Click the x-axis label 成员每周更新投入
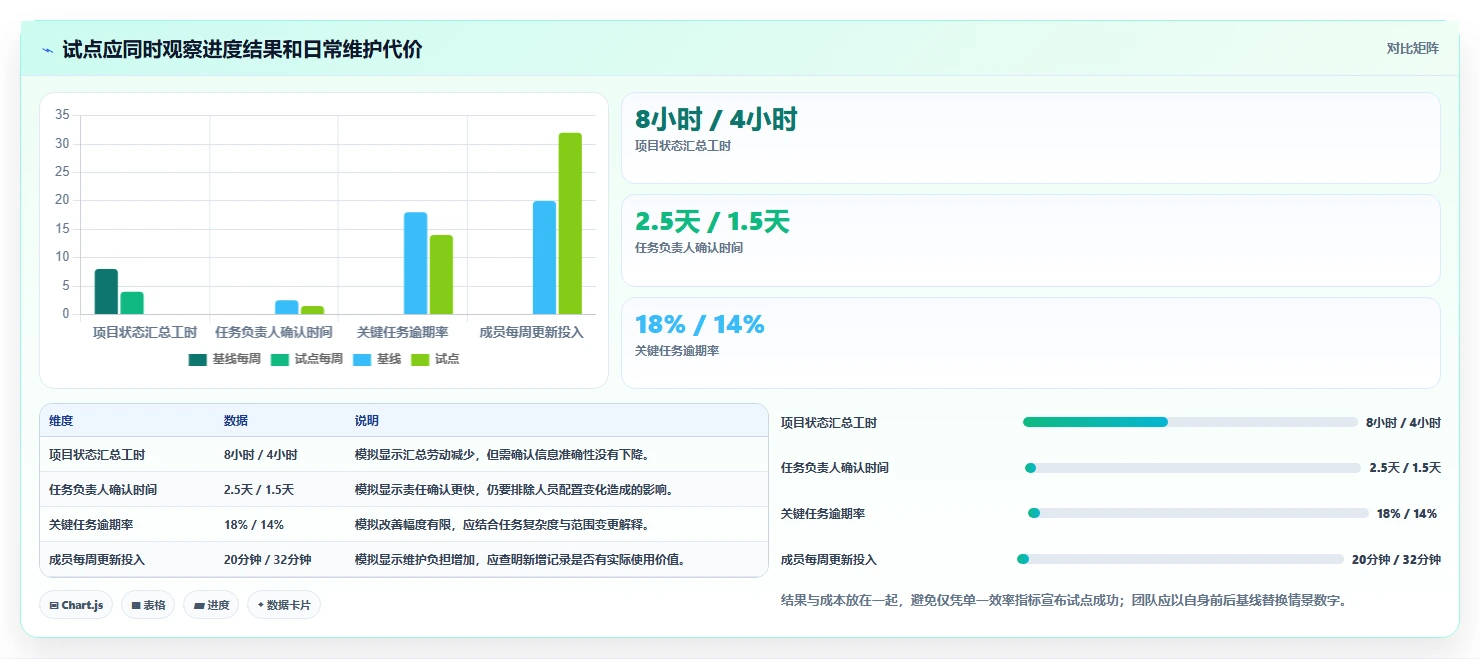The image size is (1480, 659). click(531, 332)
